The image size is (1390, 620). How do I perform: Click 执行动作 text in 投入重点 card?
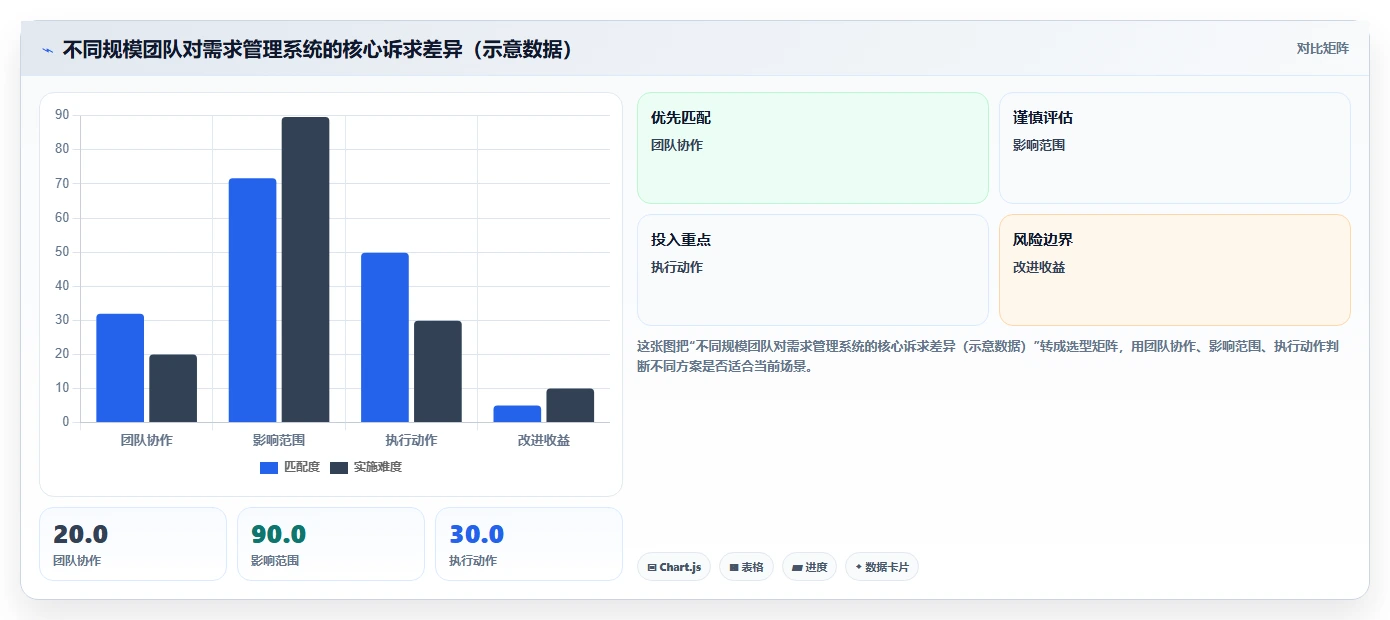point(677,267)
